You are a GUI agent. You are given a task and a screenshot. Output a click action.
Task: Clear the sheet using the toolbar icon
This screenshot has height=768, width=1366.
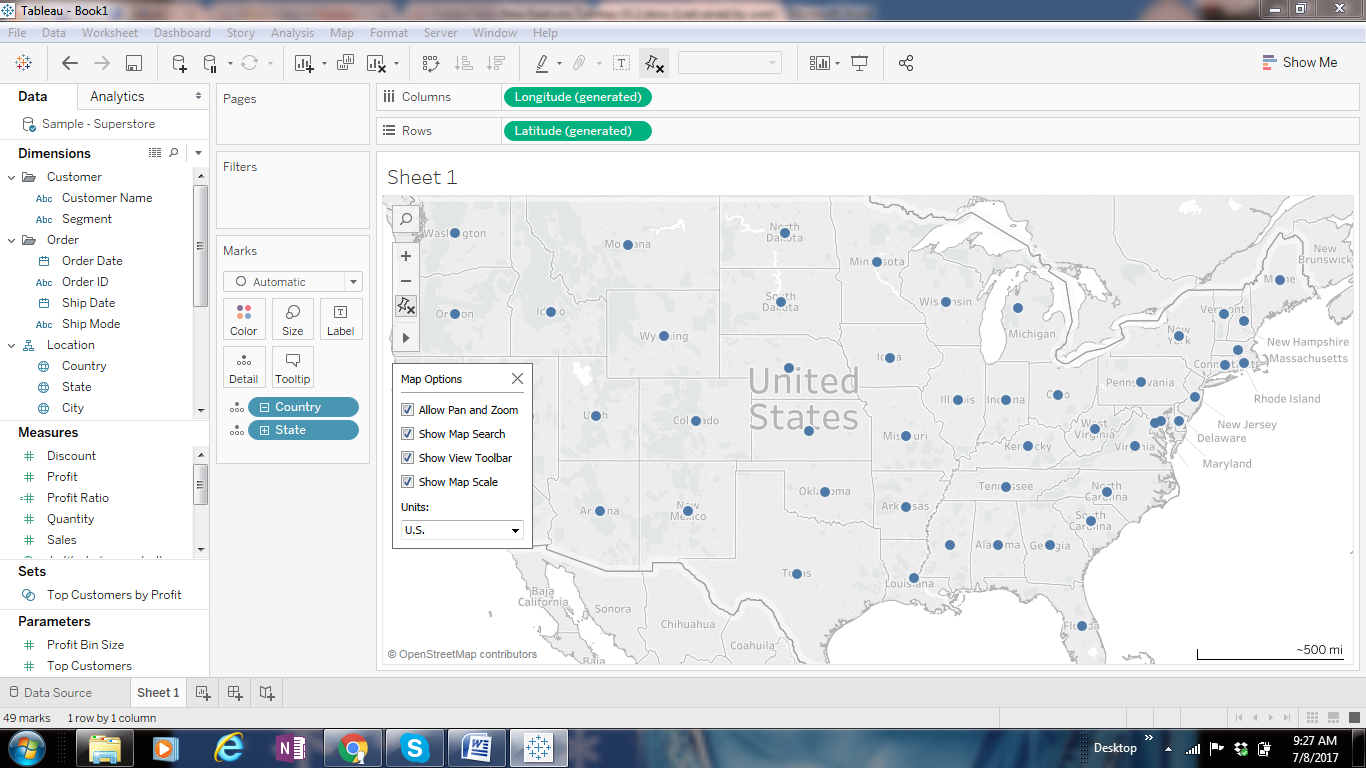(376, 63)
